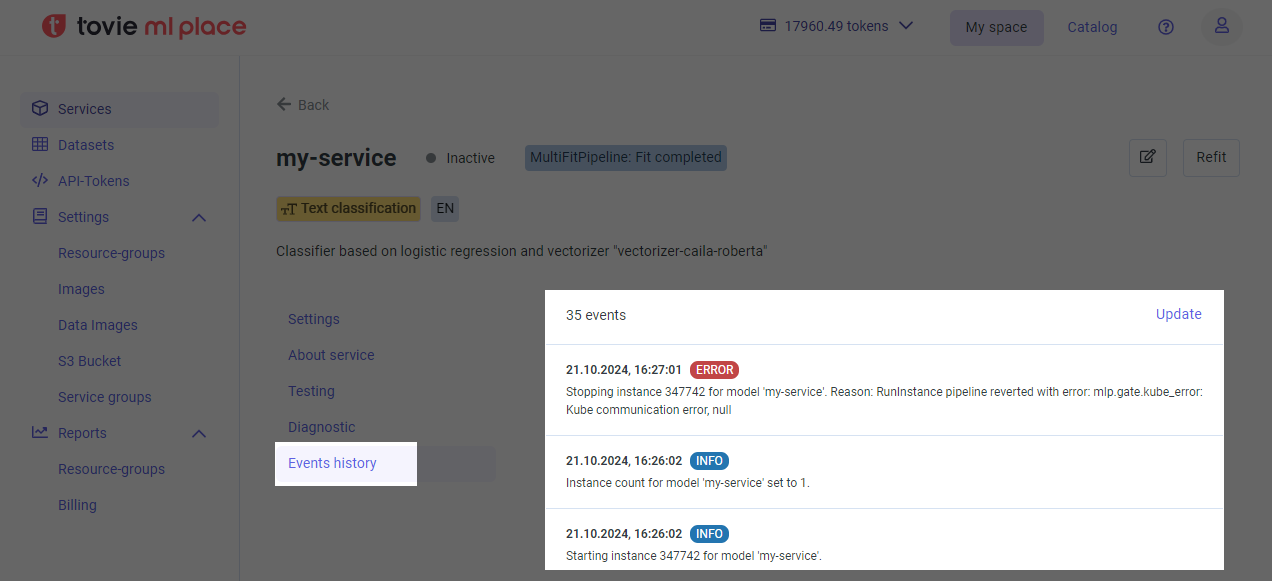
Task: Switch to My space tab
Action: pos(996,27)
